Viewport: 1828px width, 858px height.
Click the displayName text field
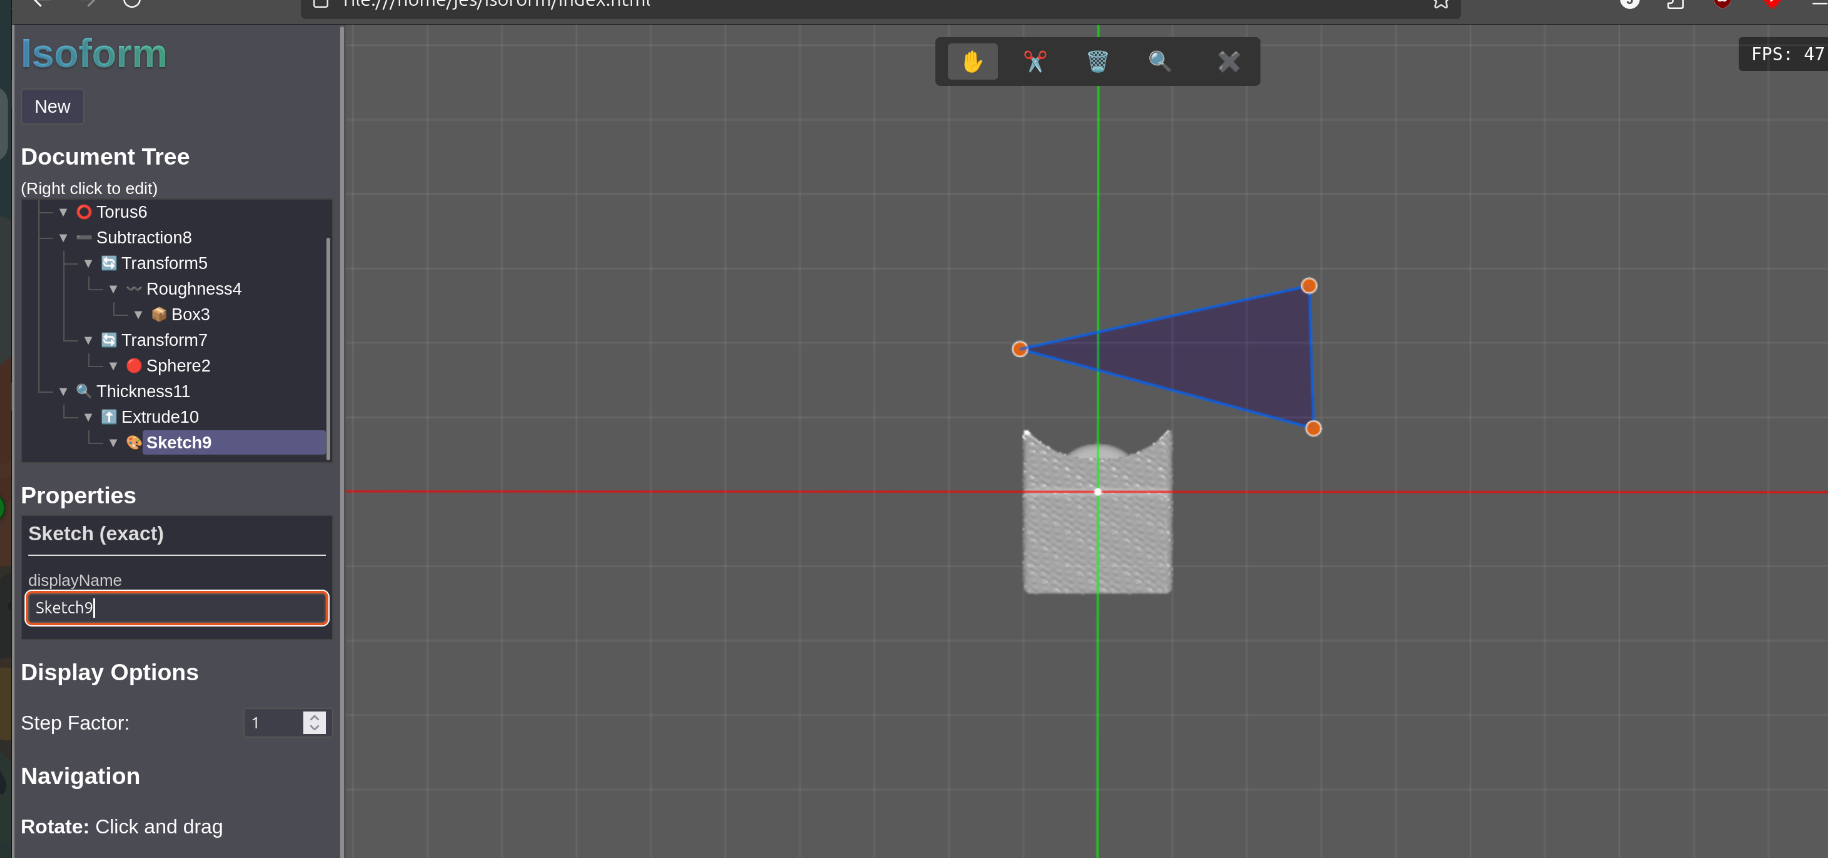click(177, 608)
